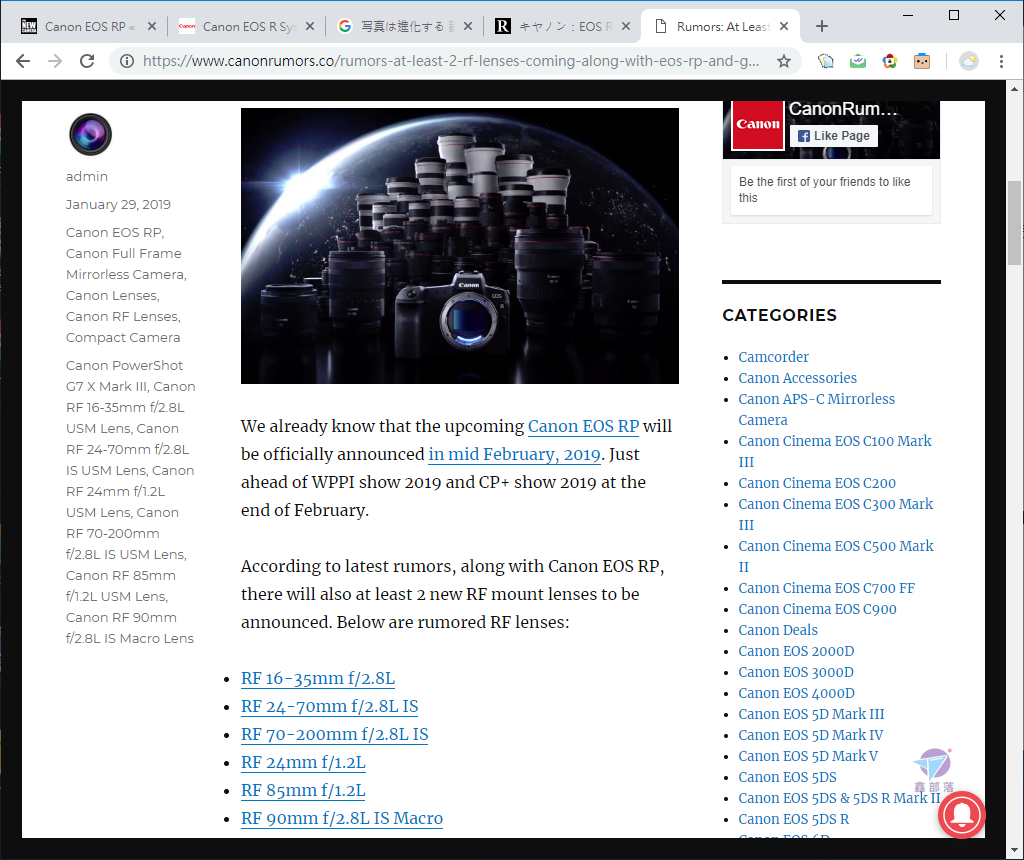Click the Facebook 'Like Page' button
1024x860 pixels.
point(834,136)
